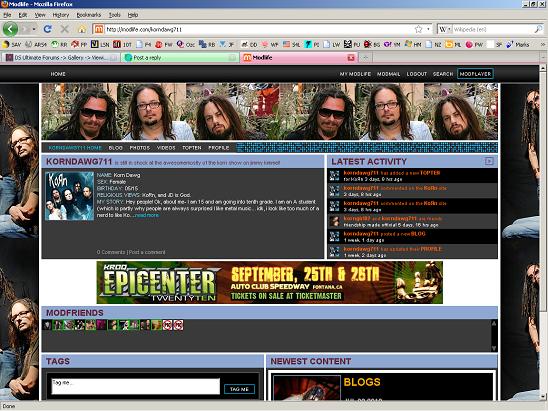Click the Wikipedia search input field
Screen dimensions: 548x411
493,29
